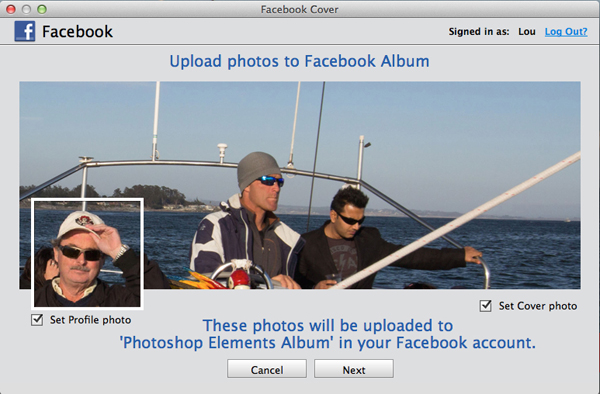This screenshot has width=600, height=394.
Task: Close the Facebook Cover window
Action: (11, 9)
